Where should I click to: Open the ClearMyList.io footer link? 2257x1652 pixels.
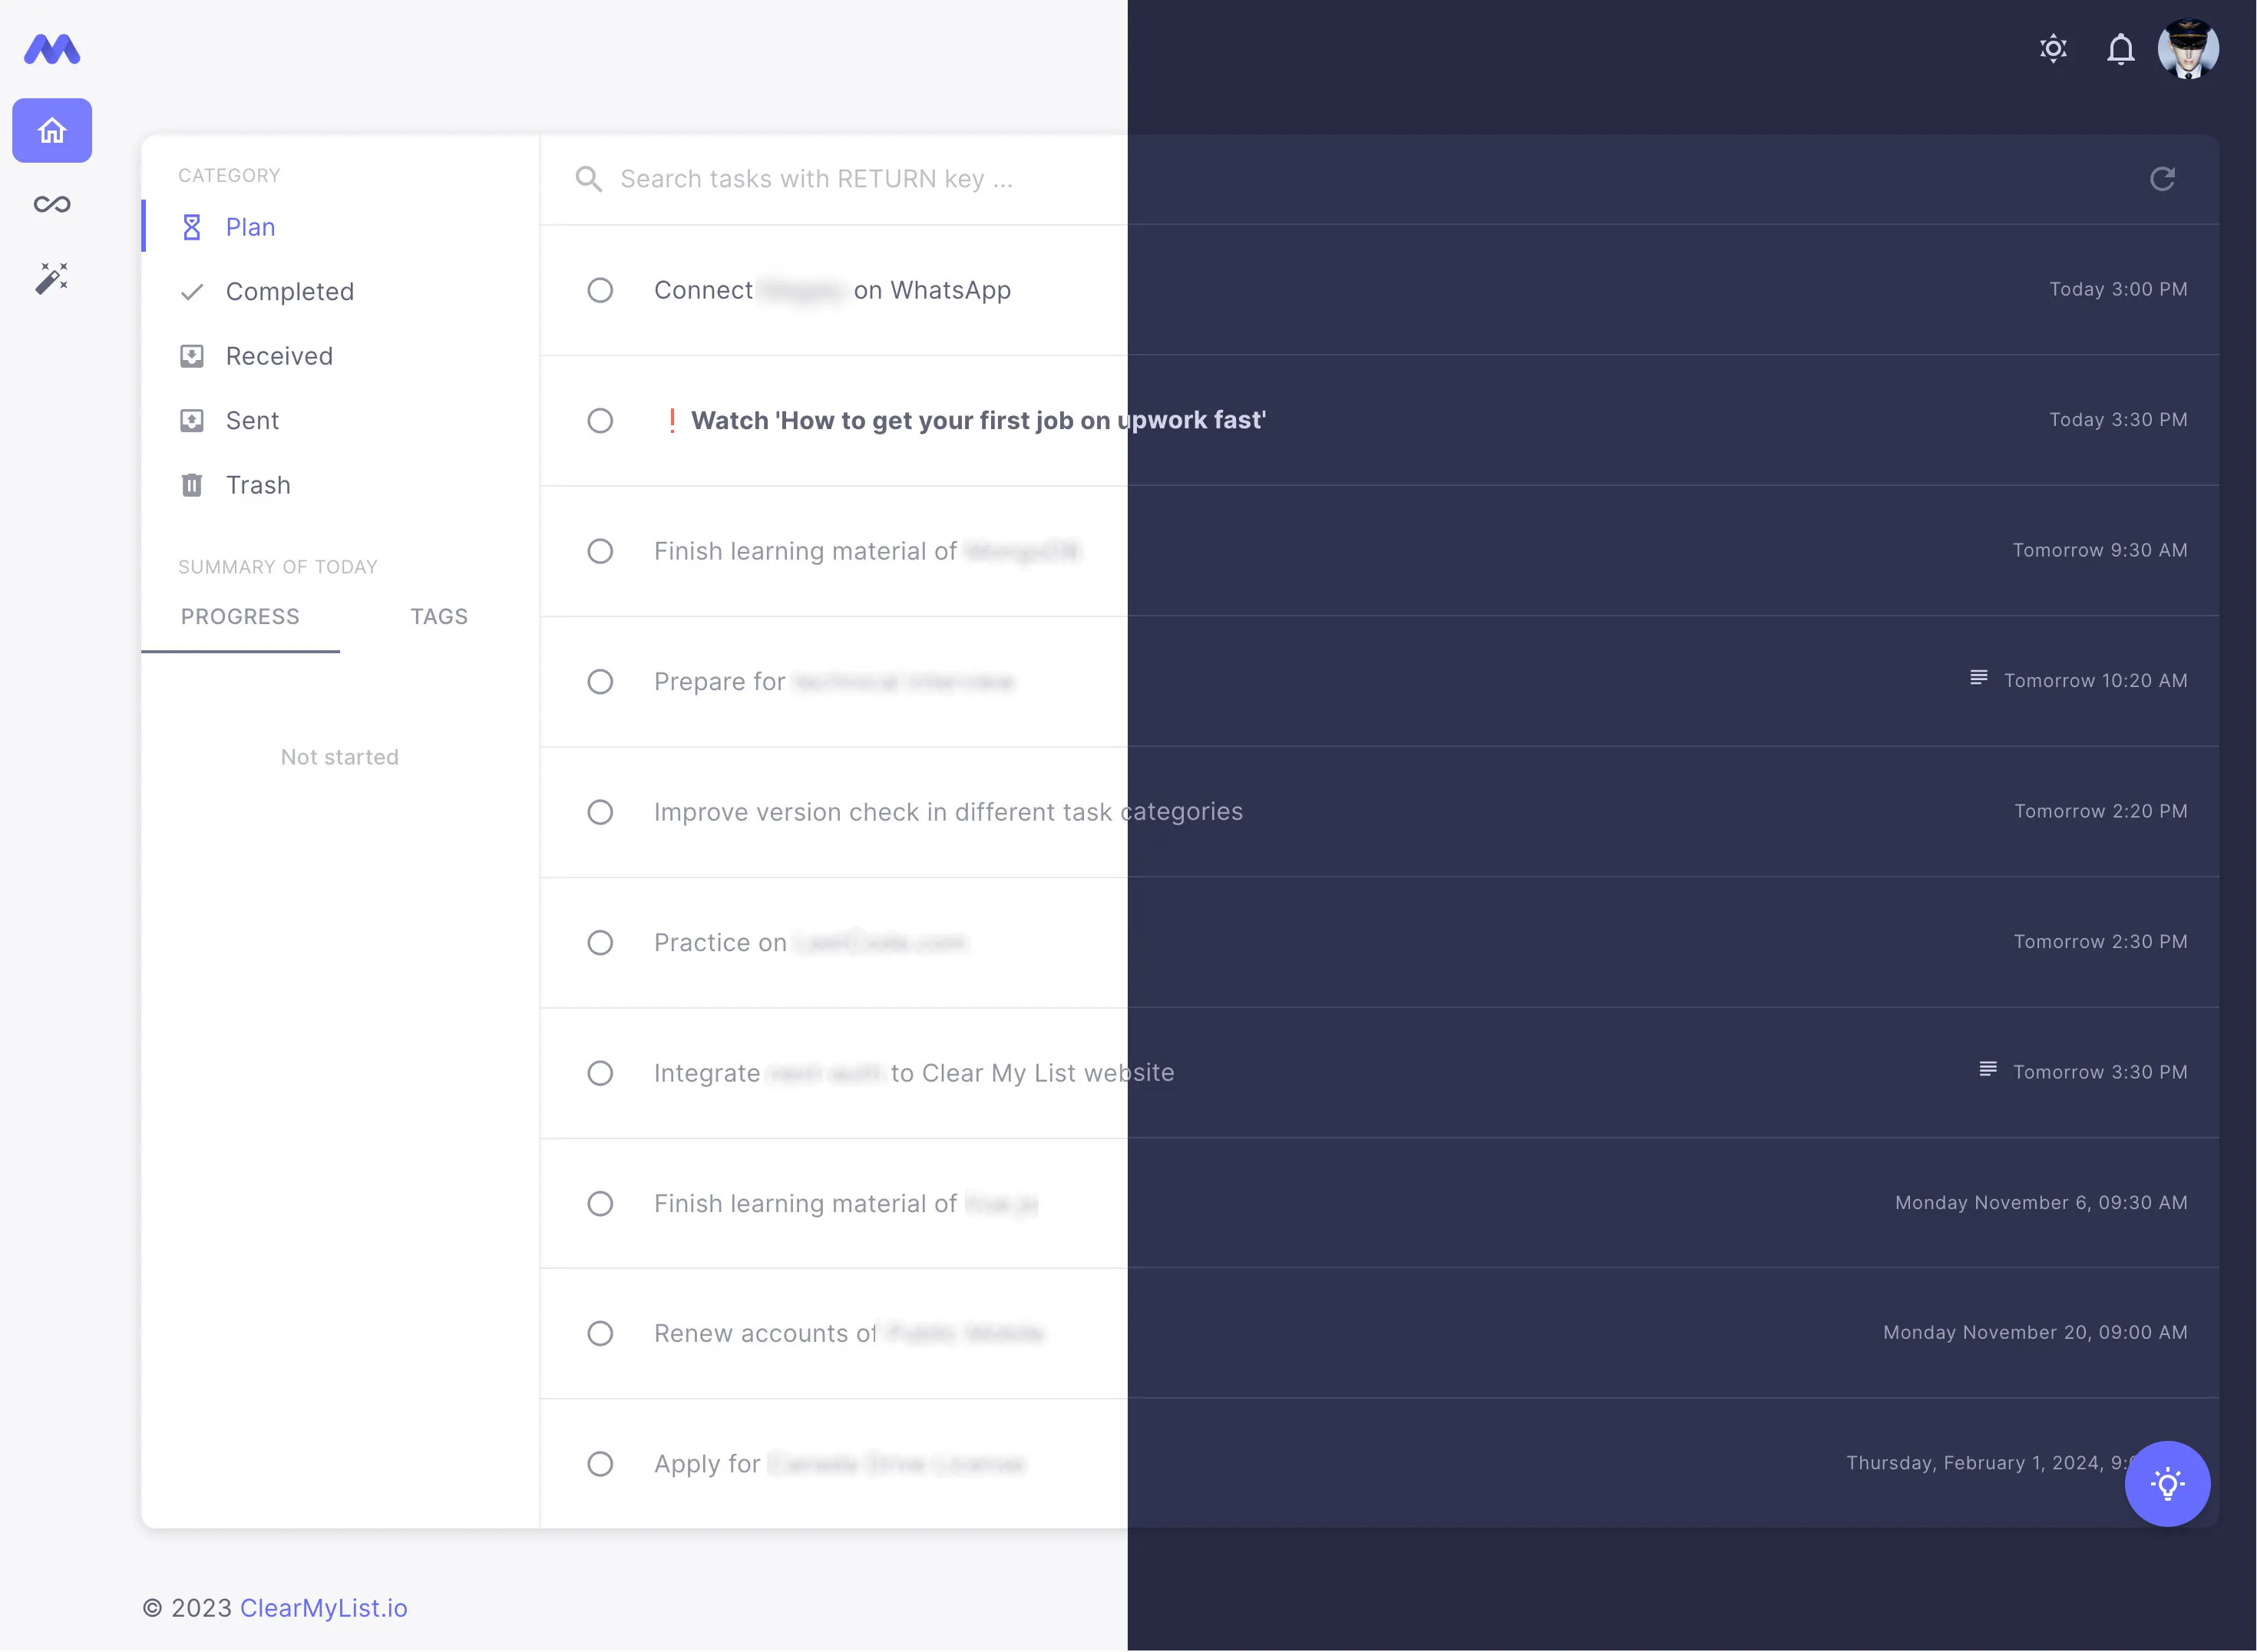(323, 1608)
